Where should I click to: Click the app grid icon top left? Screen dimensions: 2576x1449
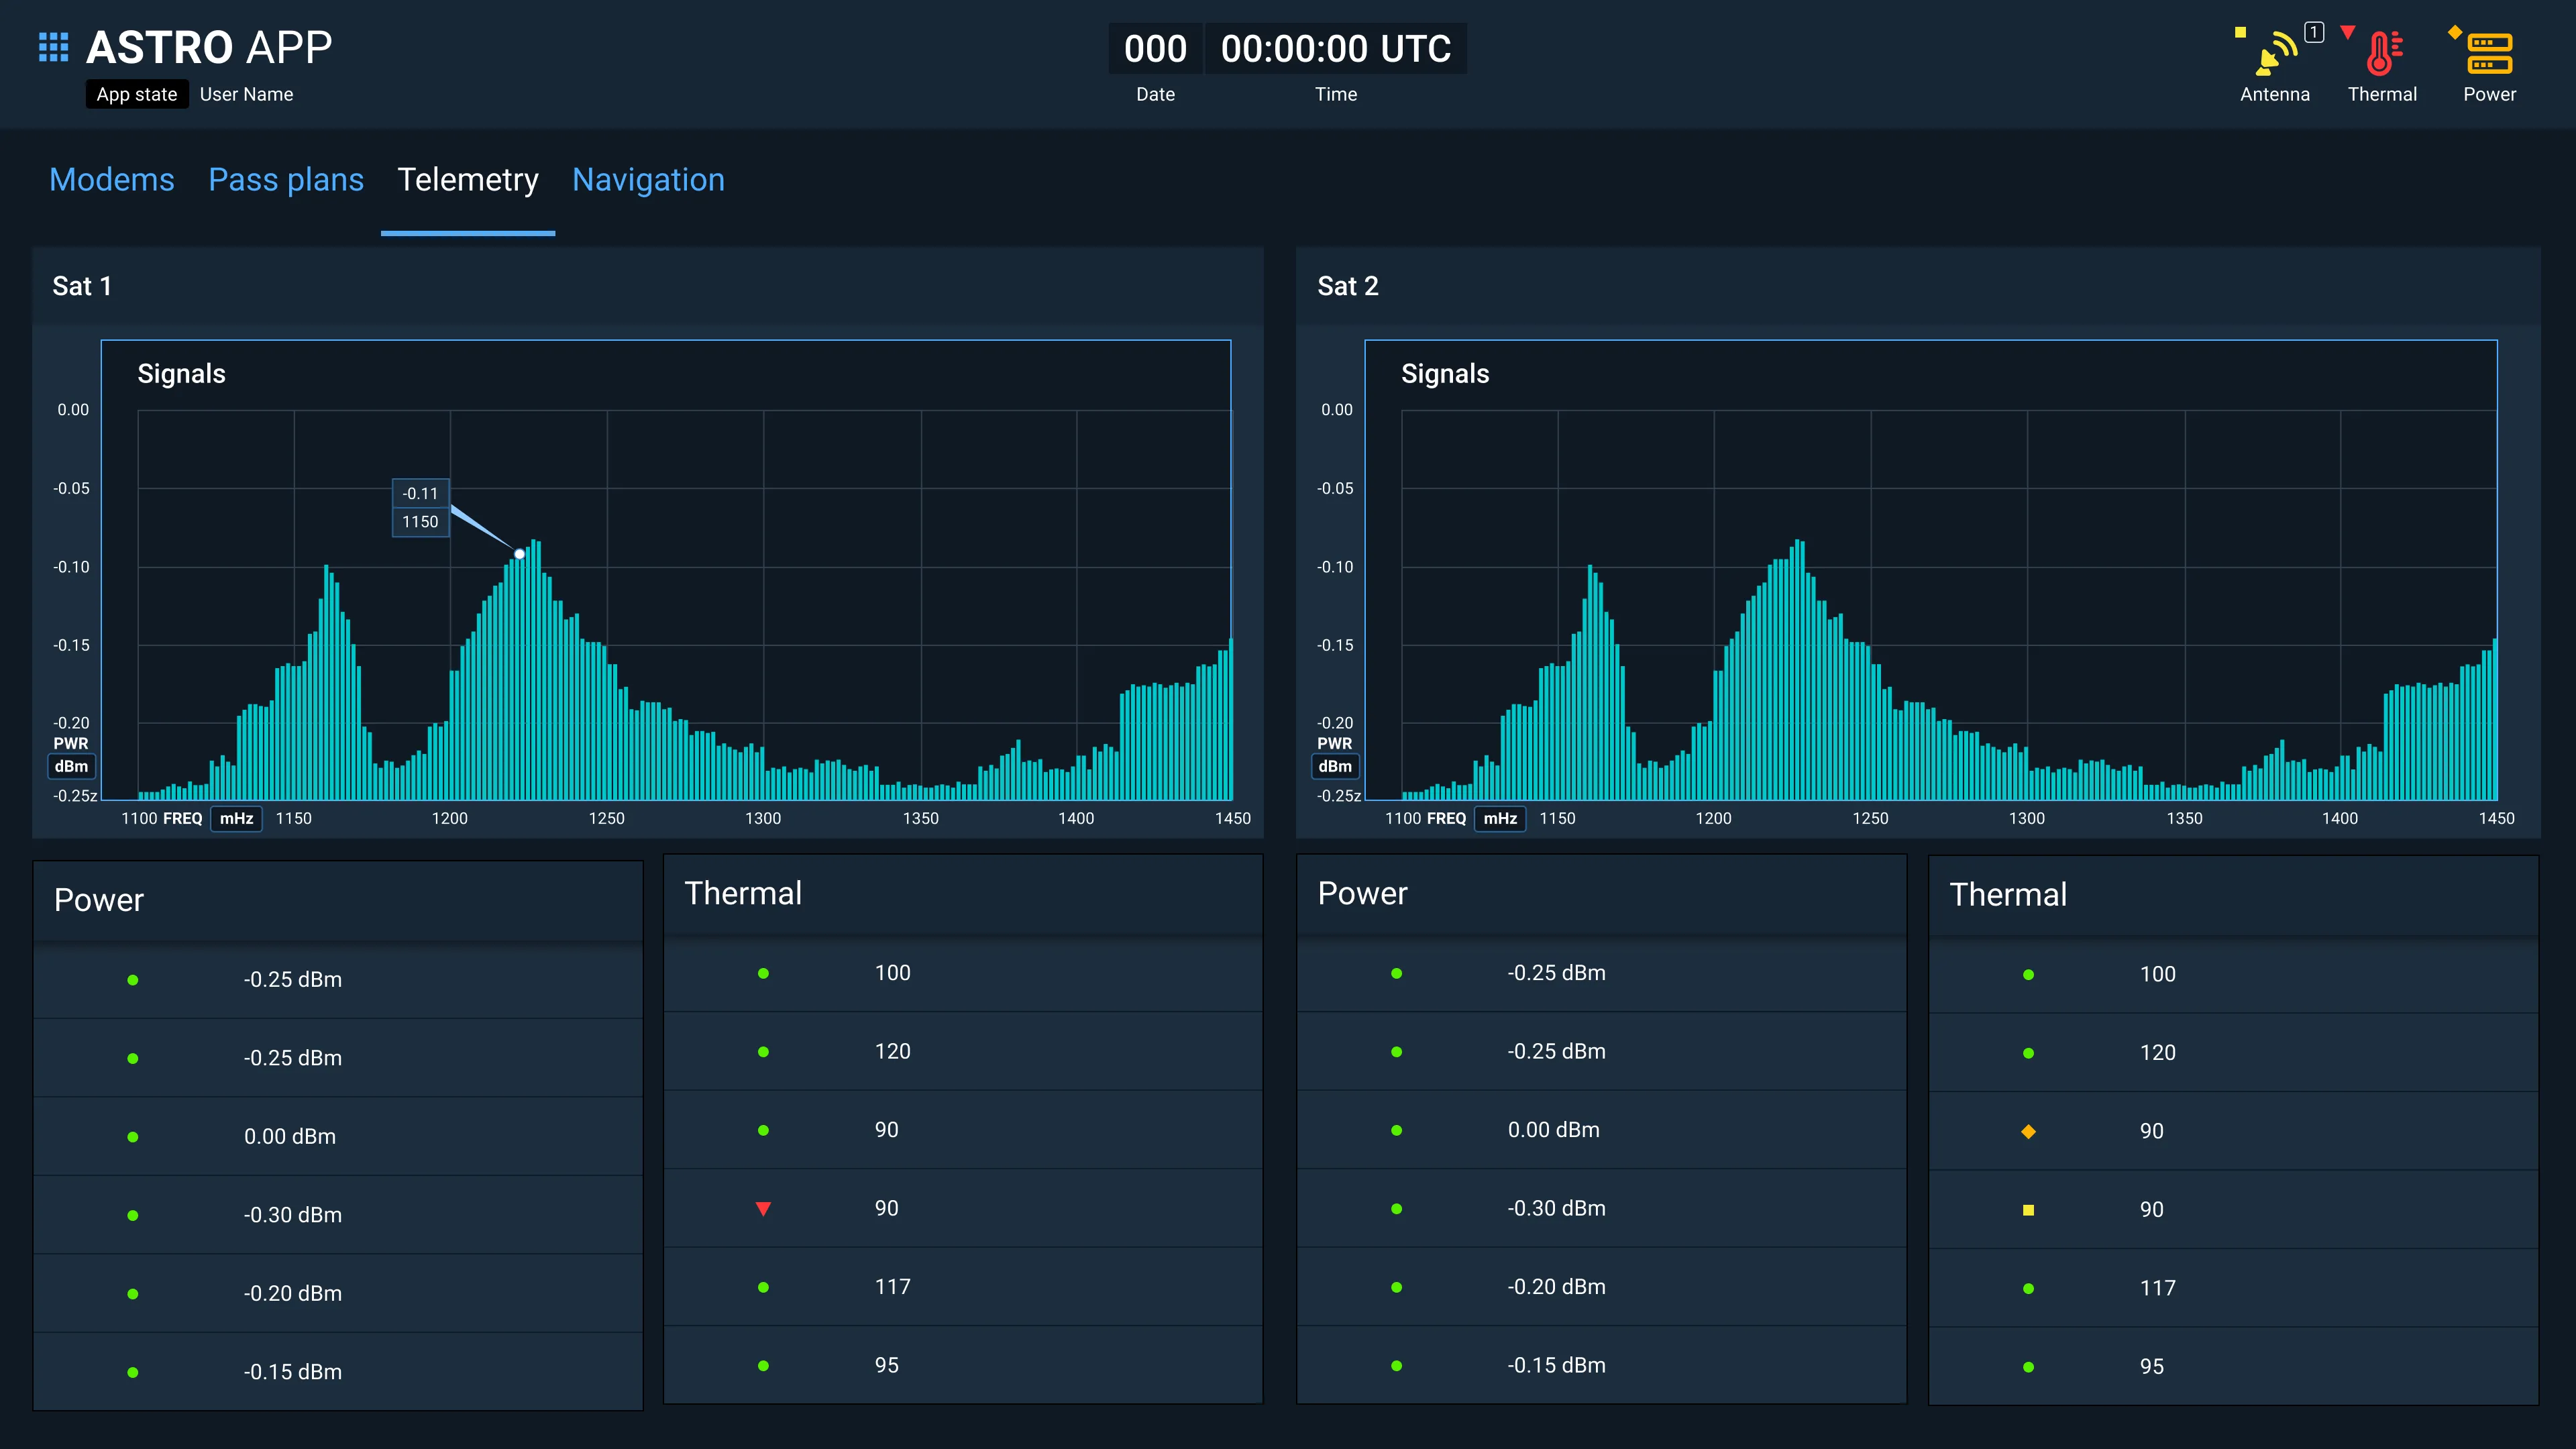[x=53, y=48]
